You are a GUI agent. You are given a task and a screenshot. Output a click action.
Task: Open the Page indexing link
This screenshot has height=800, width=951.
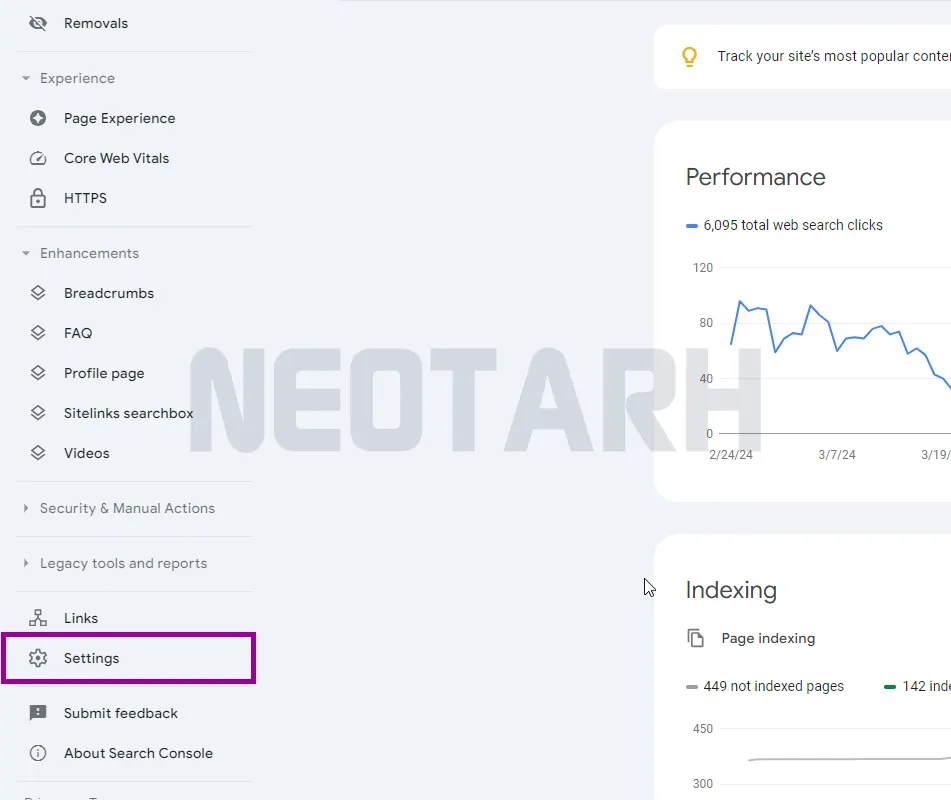coord(768,638)
